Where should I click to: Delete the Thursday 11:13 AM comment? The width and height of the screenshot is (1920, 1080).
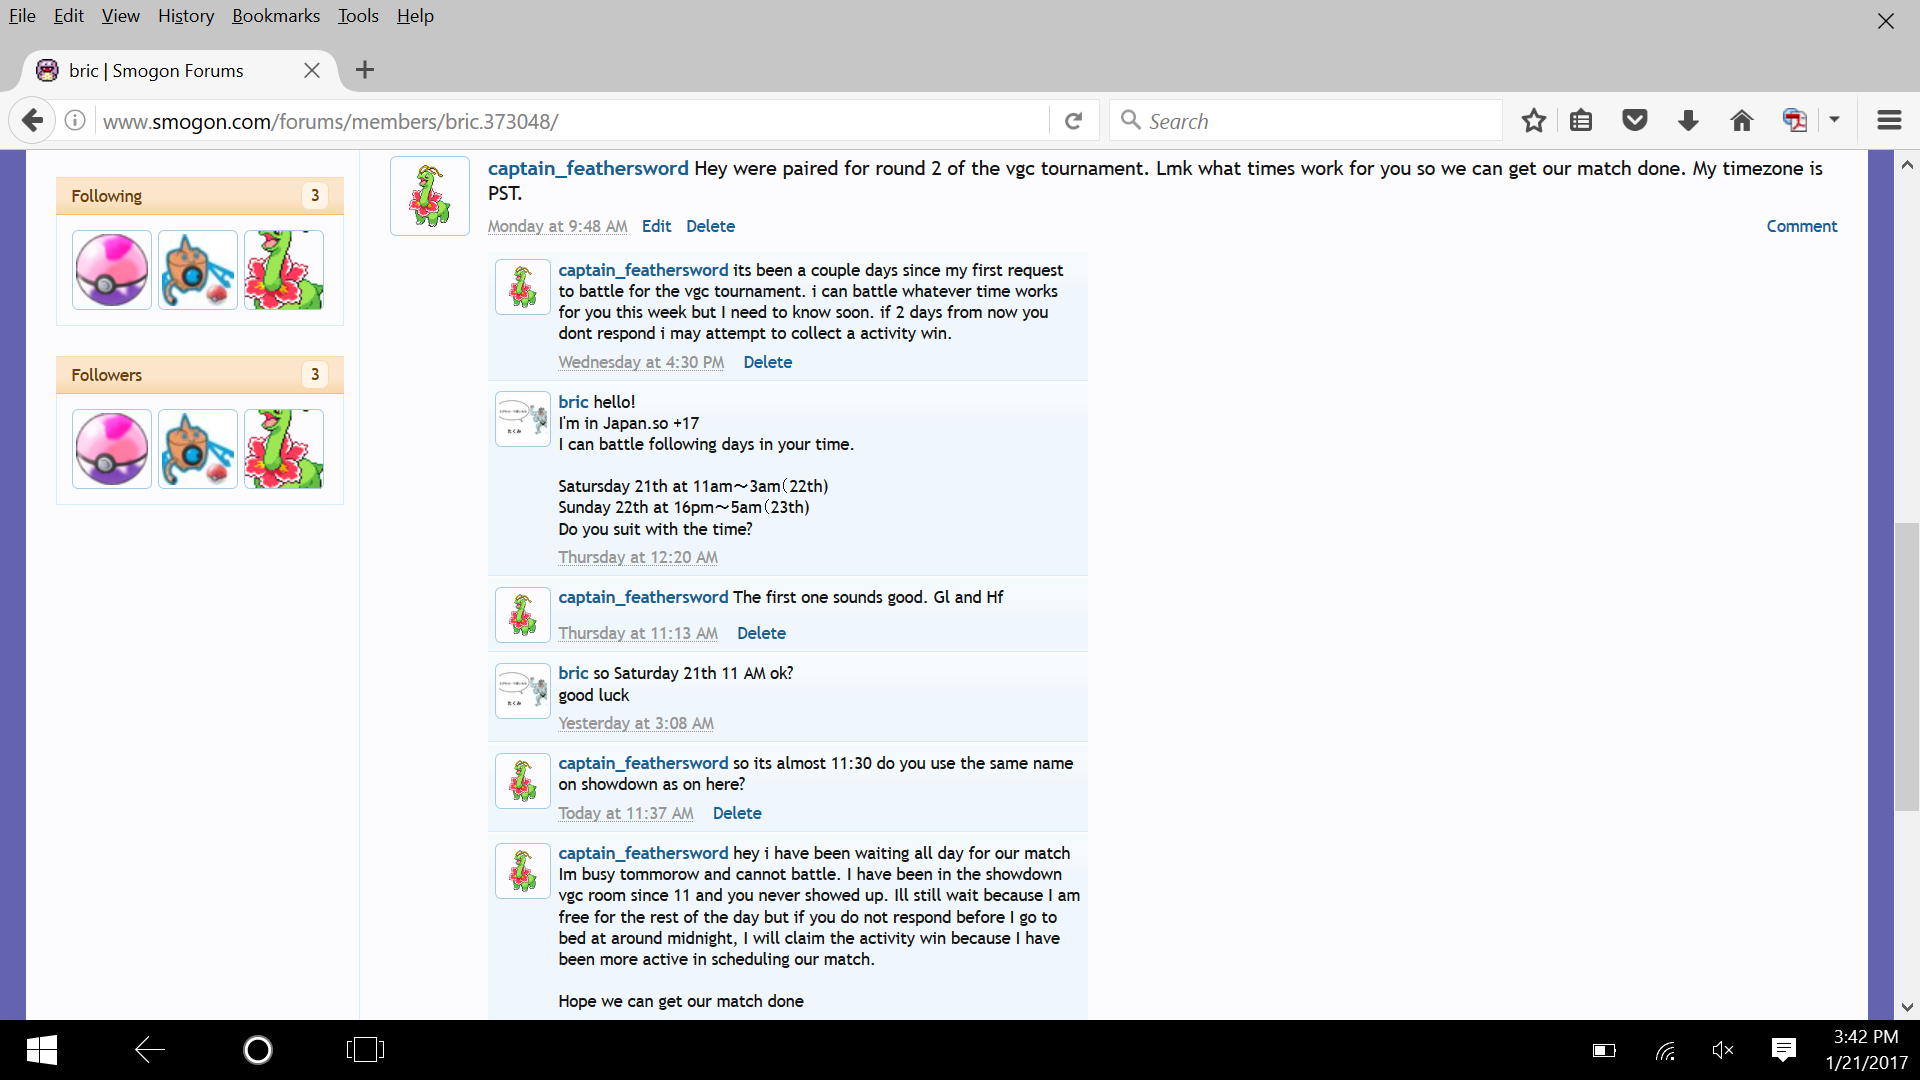click(761, 633)
